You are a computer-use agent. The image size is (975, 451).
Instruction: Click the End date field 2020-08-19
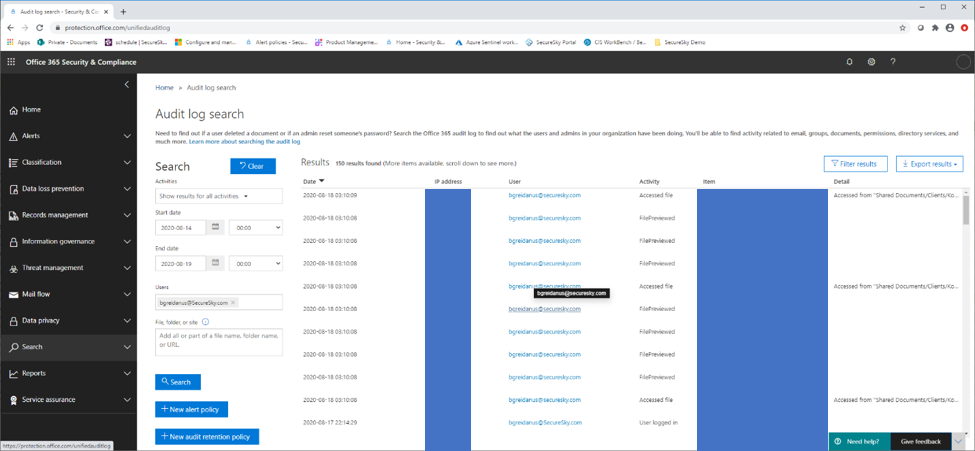pyautogui.click(x=180, y=264)
